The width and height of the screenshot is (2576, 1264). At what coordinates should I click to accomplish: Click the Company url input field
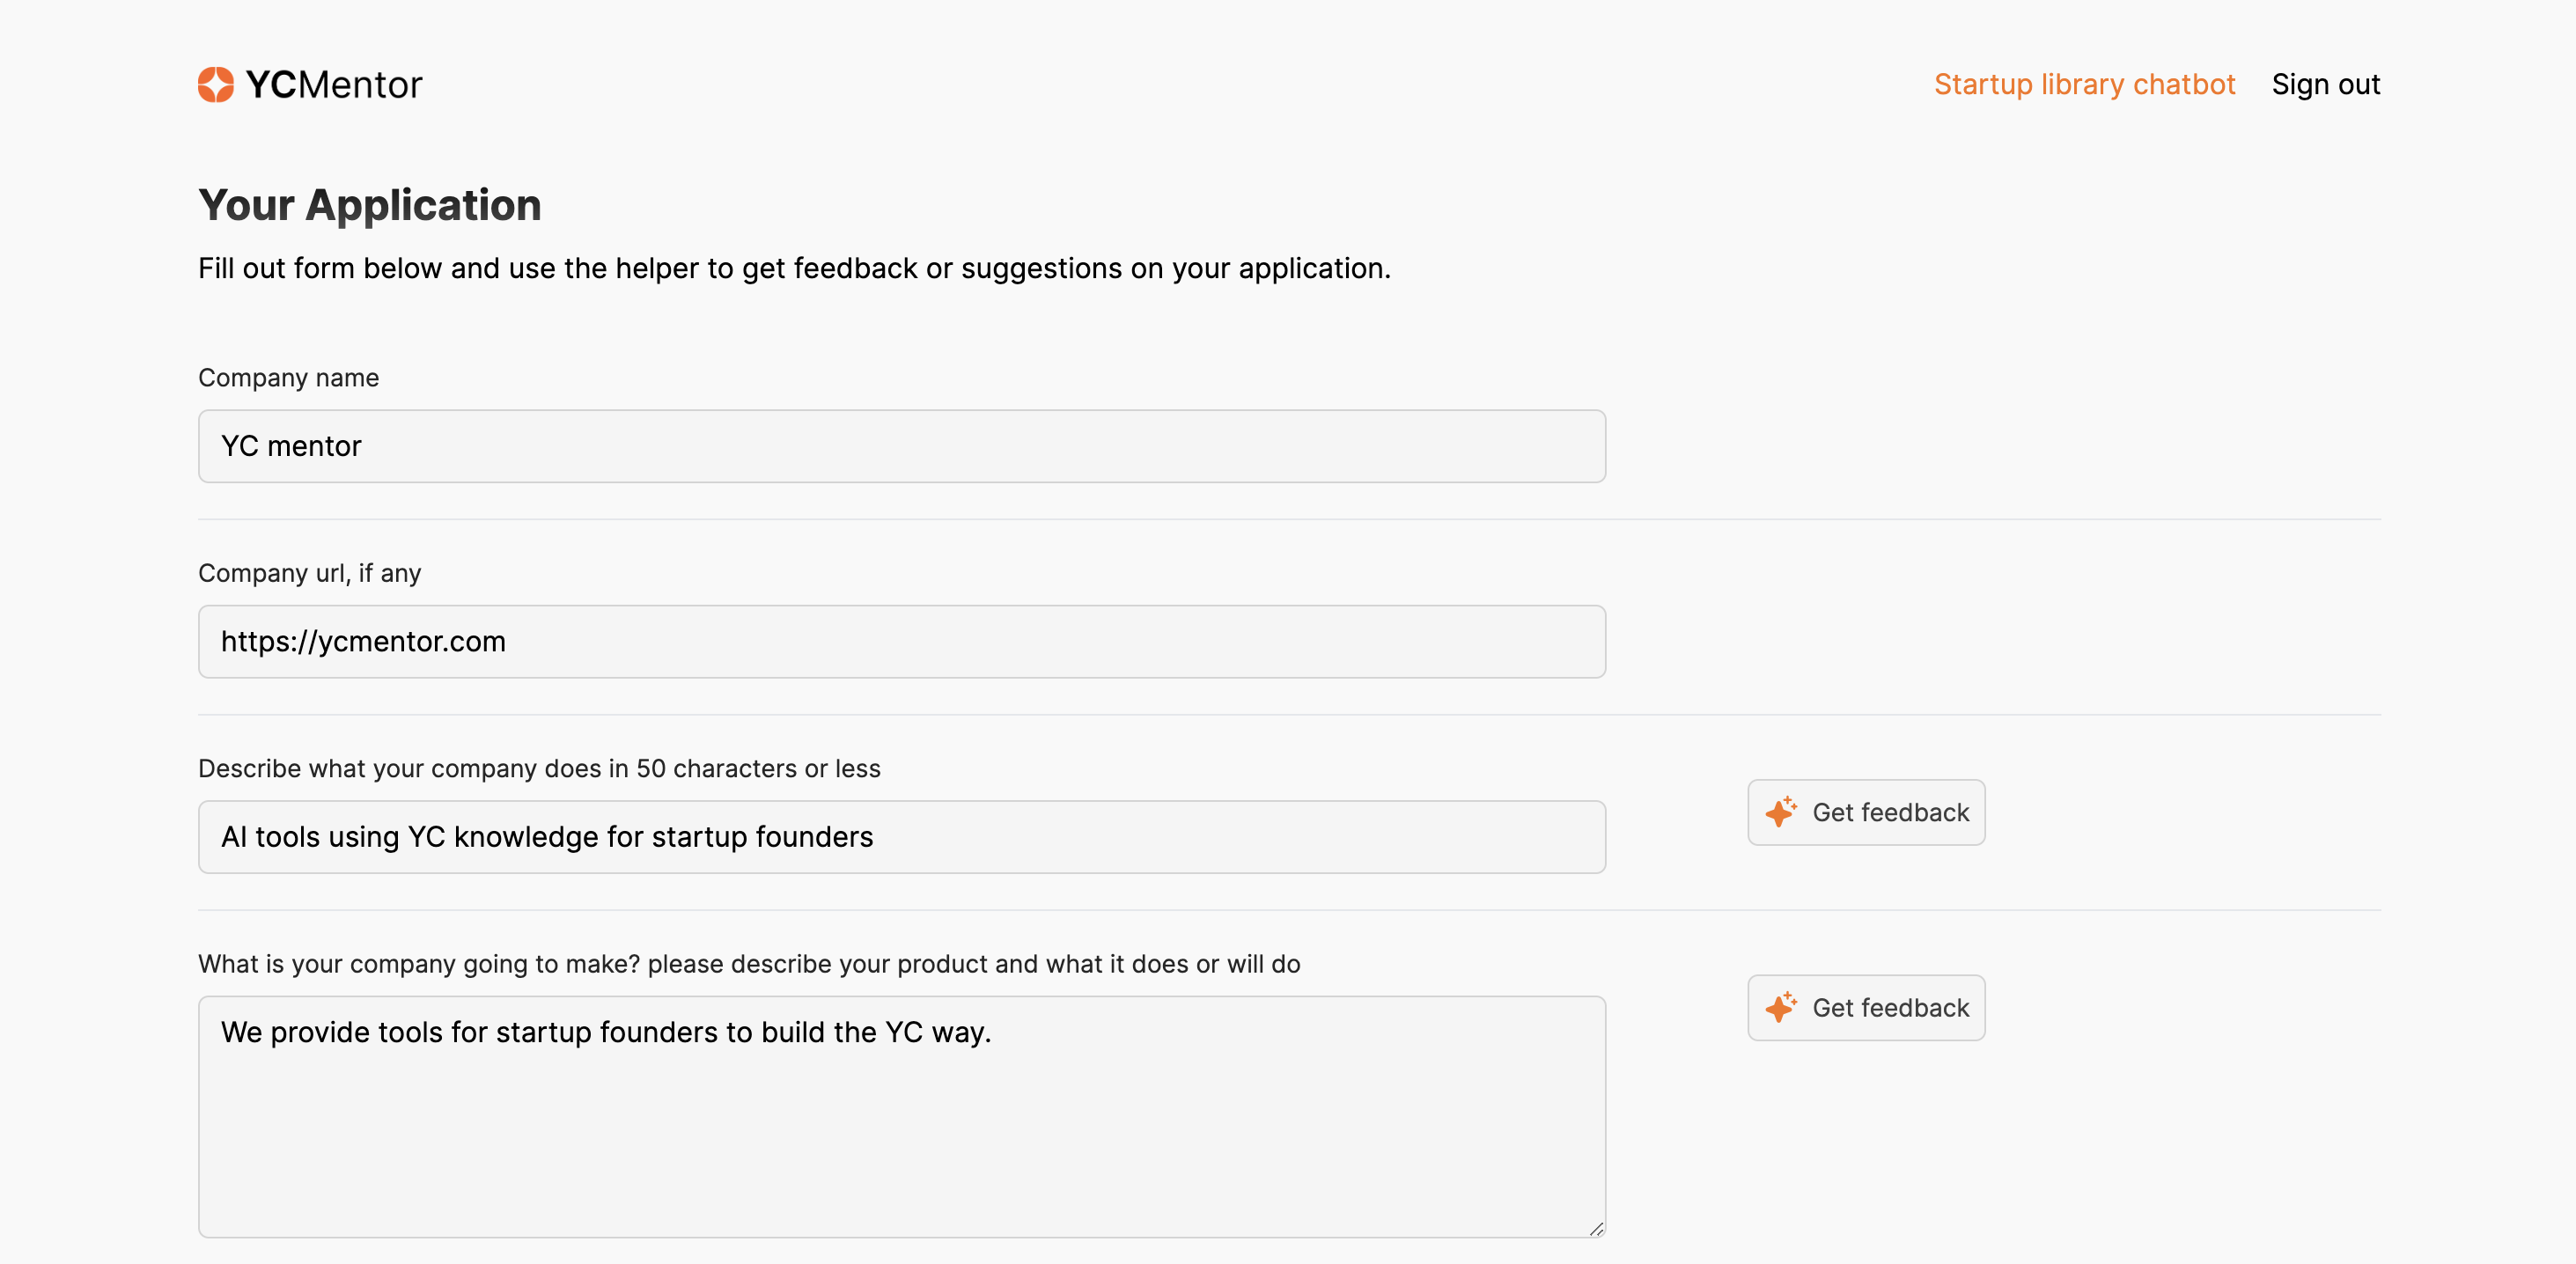coord(901,641)
